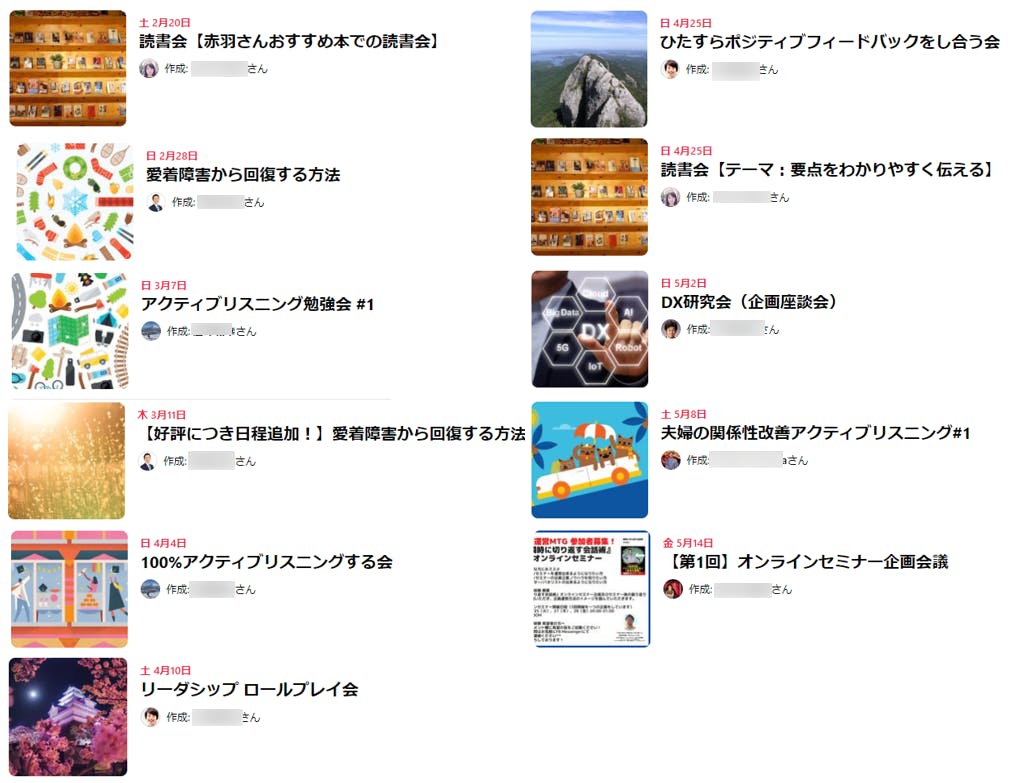Open the 100%アクティブリスニングする会 event
Image resolution: width=1021 pixels, height=783 pixels.
point(267,562)
